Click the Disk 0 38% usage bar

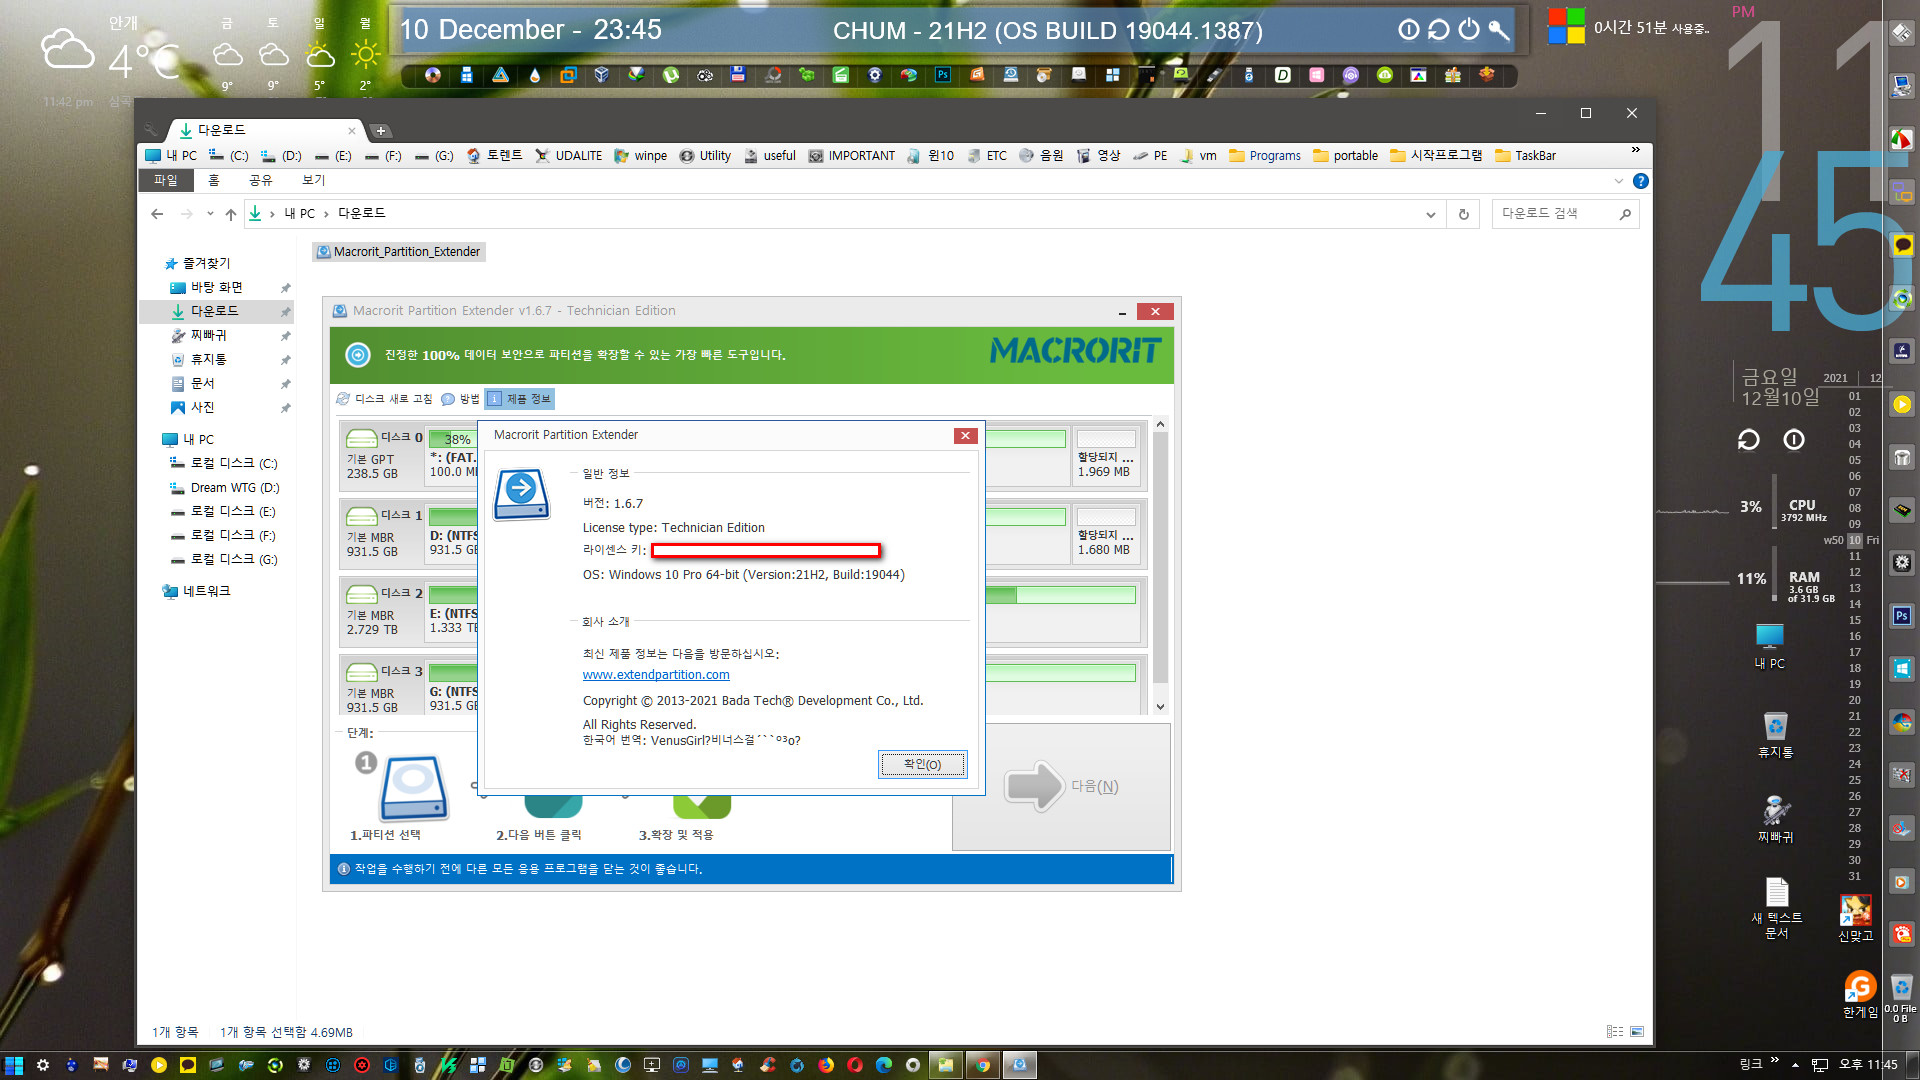[x=453, y=439]
